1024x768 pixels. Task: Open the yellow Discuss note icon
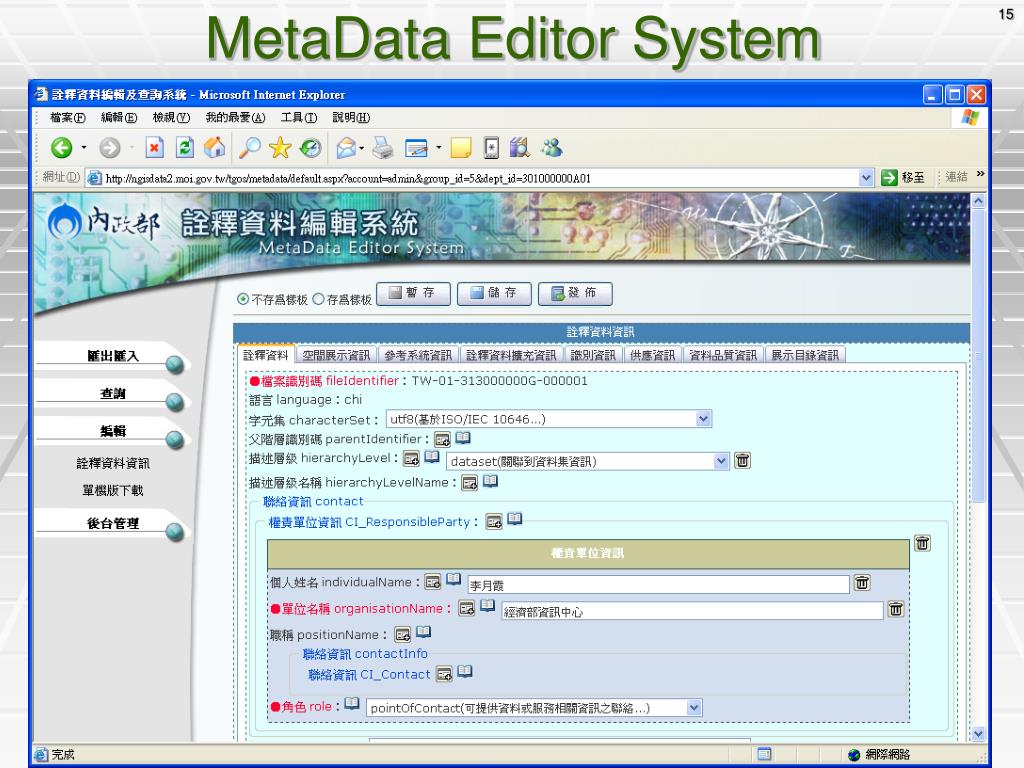click(x=461, y=148)
